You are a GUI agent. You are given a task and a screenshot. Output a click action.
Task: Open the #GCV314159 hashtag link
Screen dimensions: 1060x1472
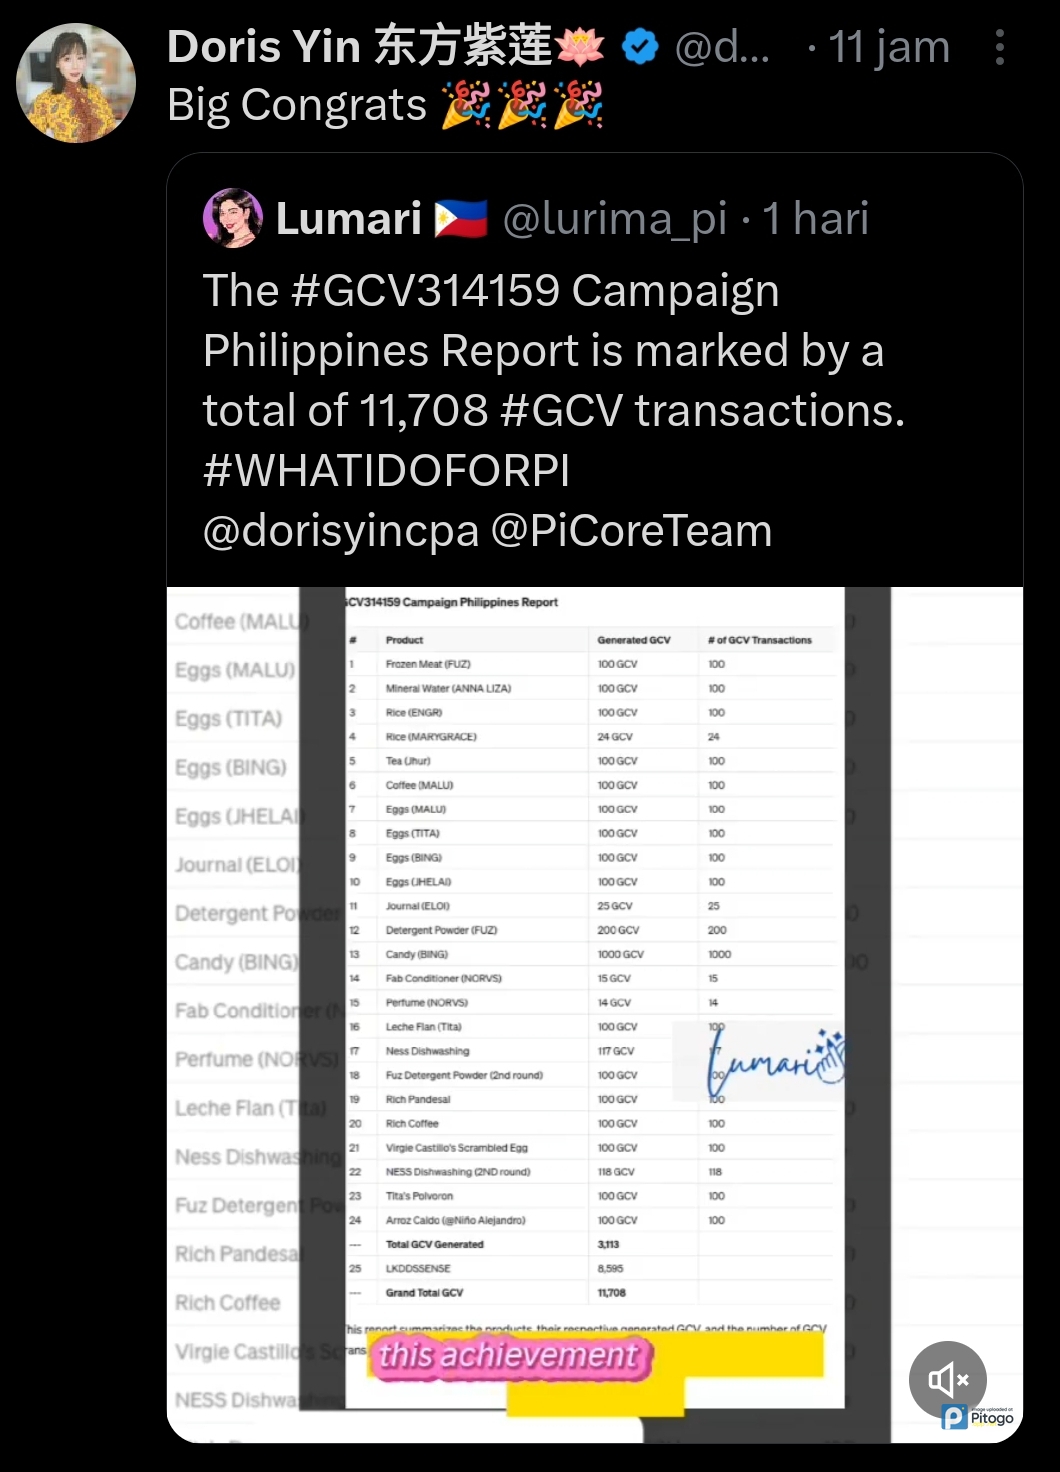[425, 291]
